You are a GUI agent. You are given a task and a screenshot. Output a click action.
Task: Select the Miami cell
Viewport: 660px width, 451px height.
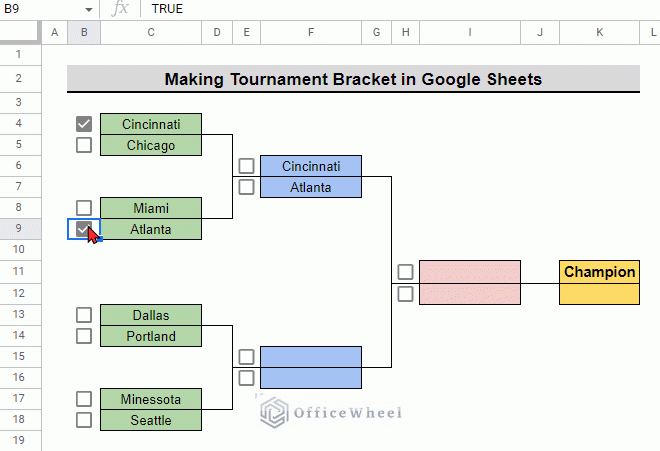tap(151, 208)
